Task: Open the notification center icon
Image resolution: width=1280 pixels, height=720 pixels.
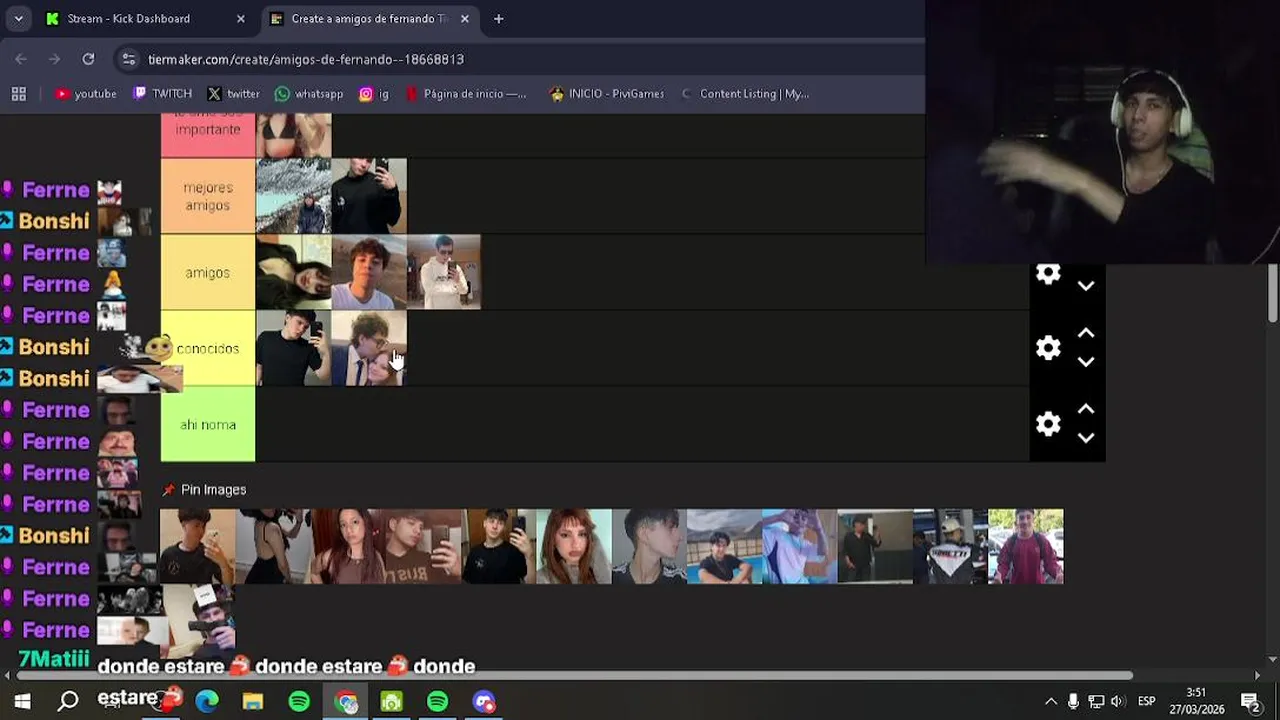Action: pos(1250,701)
